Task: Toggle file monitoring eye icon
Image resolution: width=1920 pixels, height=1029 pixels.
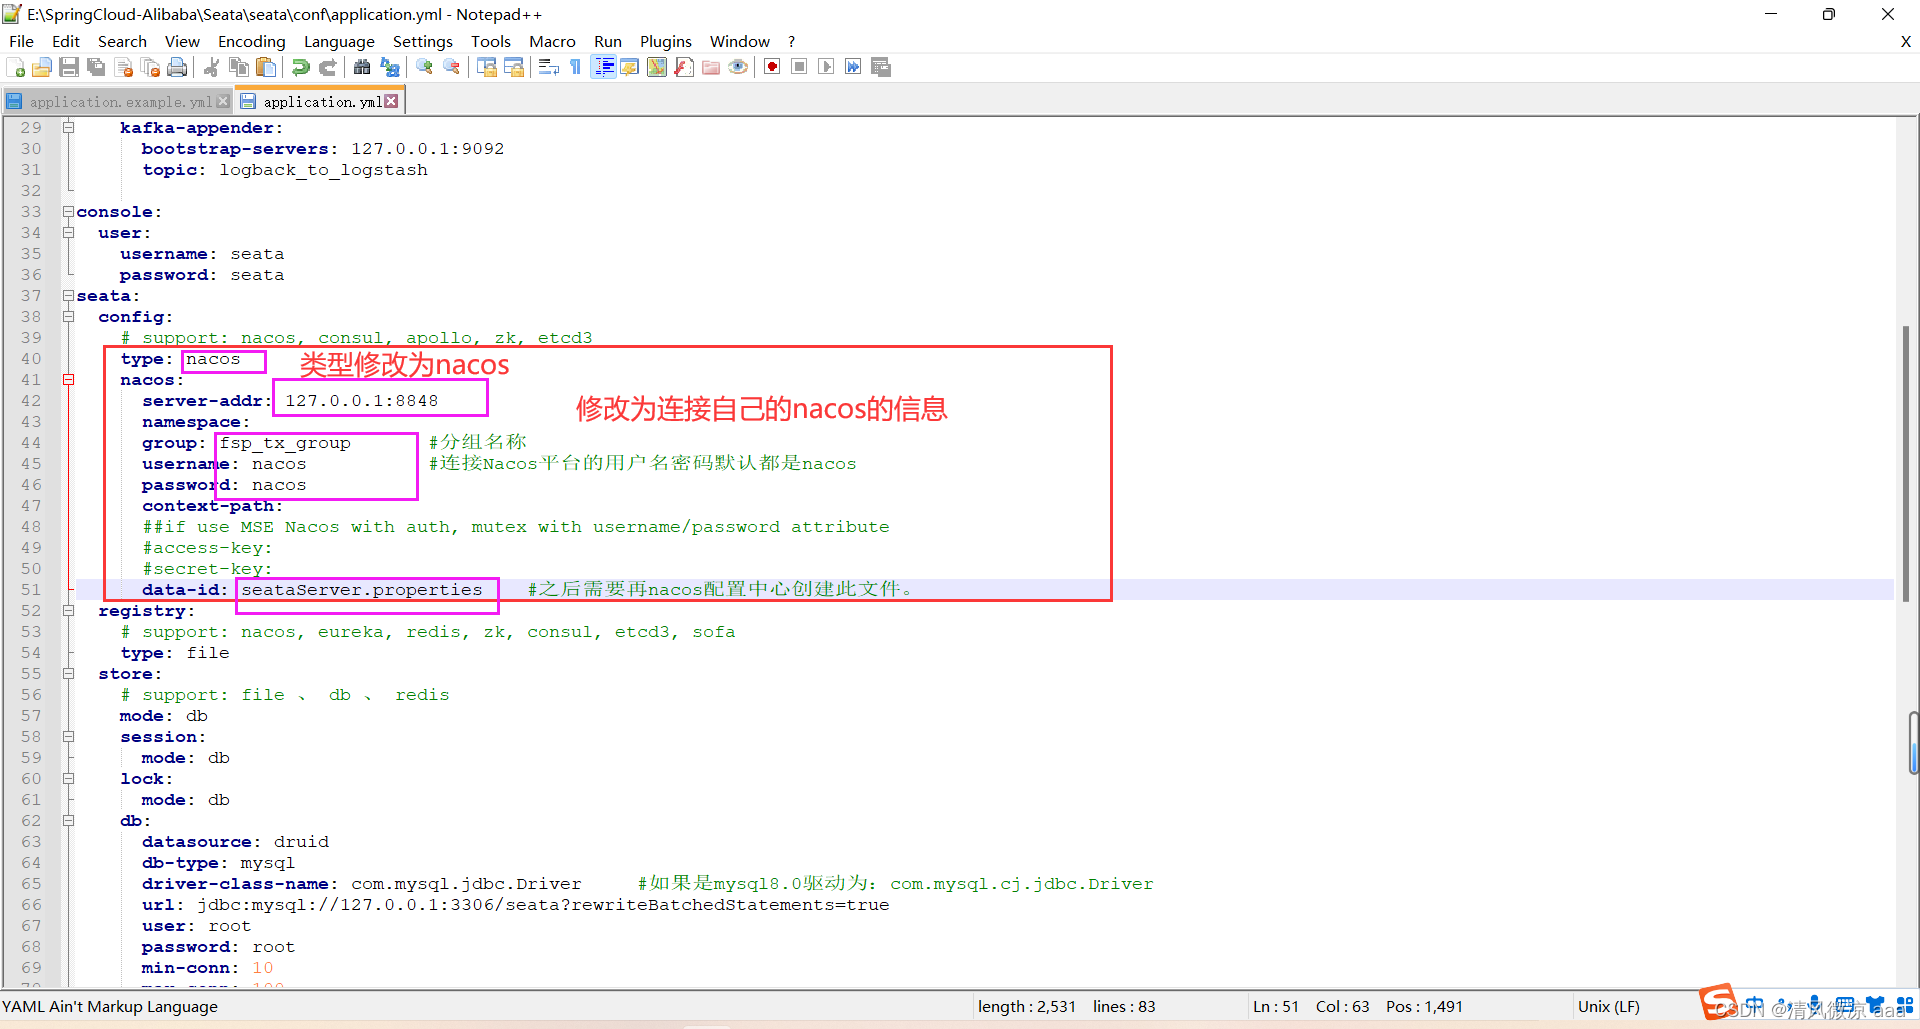Action: (738, 67)
